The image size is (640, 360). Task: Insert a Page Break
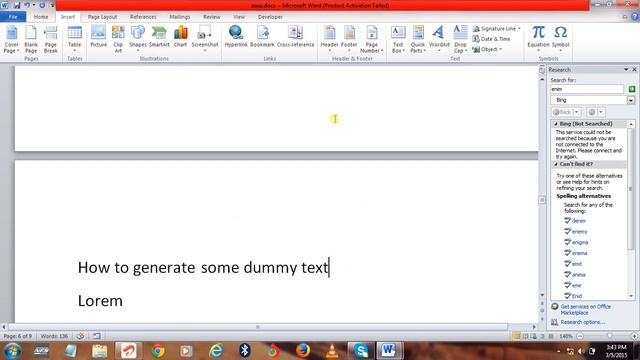51,39
